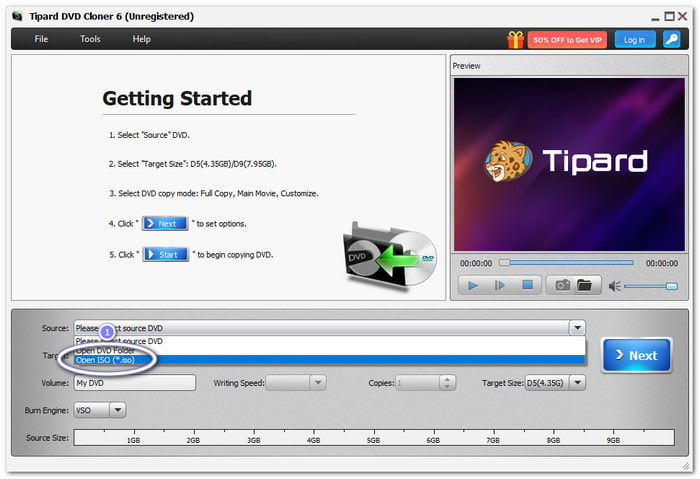
Task: Choose Open DVD Folder option
Action: (329, 350)
